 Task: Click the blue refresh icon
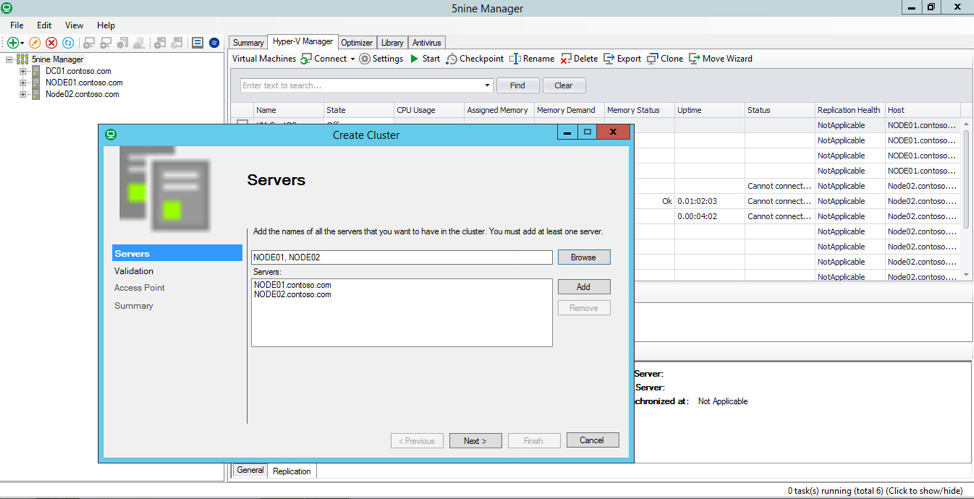pyautogui.click(x=68, y=43)
